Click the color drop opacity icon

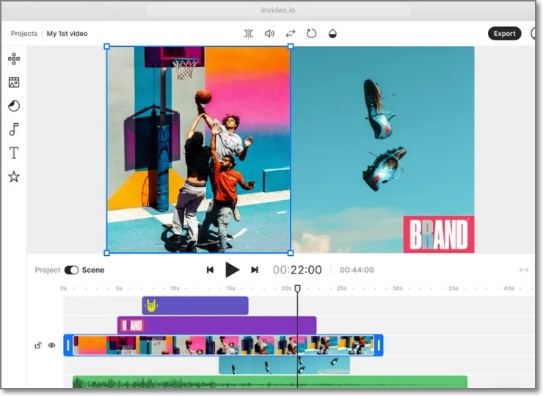pos(332,34)
